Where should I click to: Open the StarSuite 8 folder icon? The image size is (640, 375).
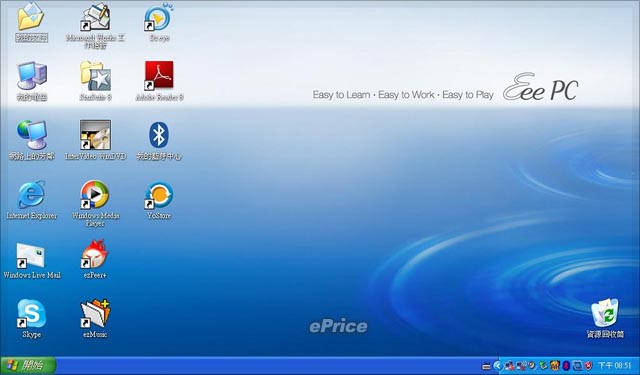[x=95, y=76]
